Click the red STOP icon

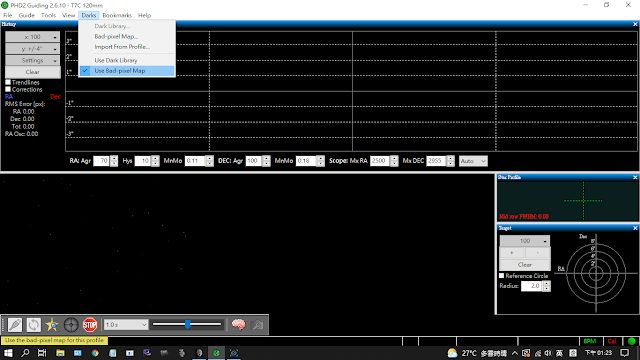(90, 325)
